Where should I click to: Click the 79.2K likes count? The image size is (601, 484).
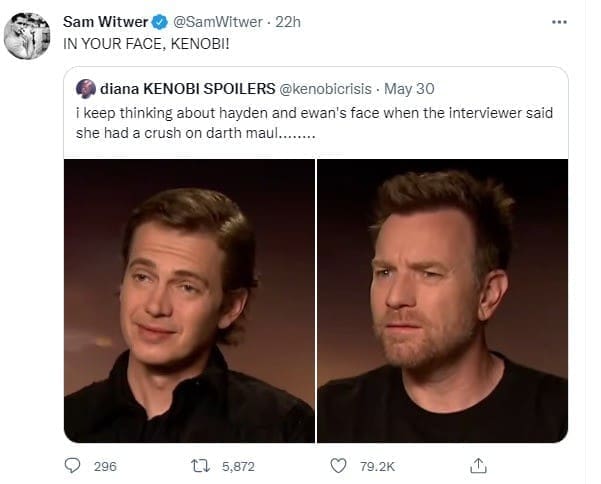pyautogui.click(x=379, y=465)
